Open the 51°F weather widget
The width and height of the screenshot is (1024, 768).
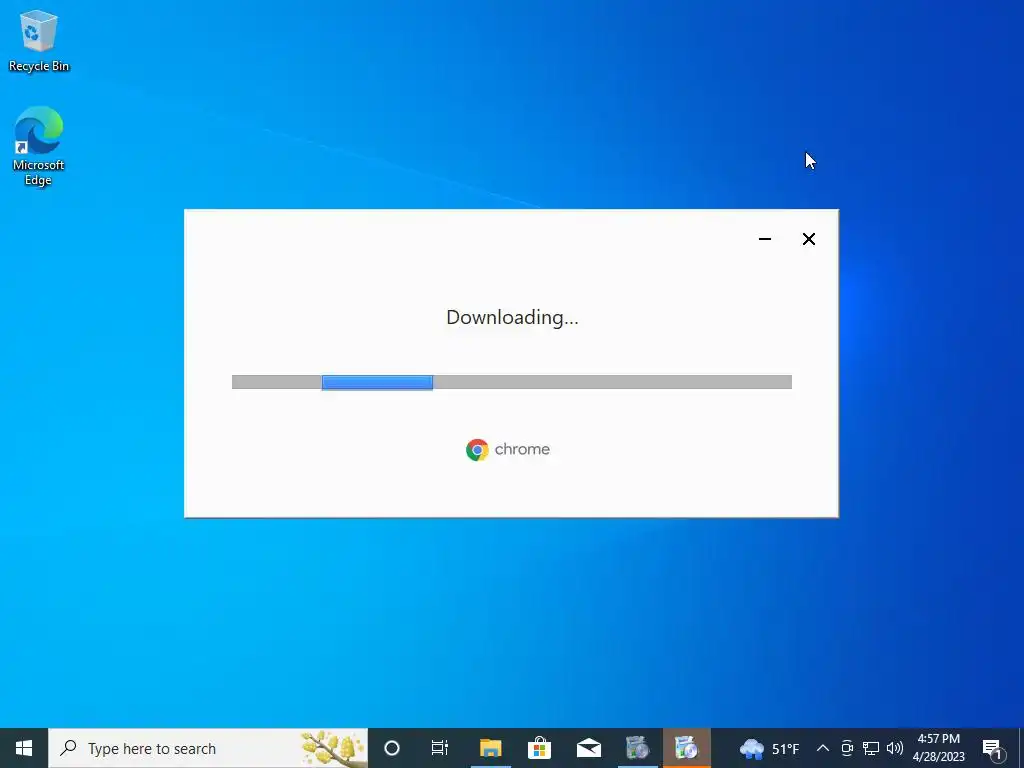pyautogui.click(x=769, y=748)
